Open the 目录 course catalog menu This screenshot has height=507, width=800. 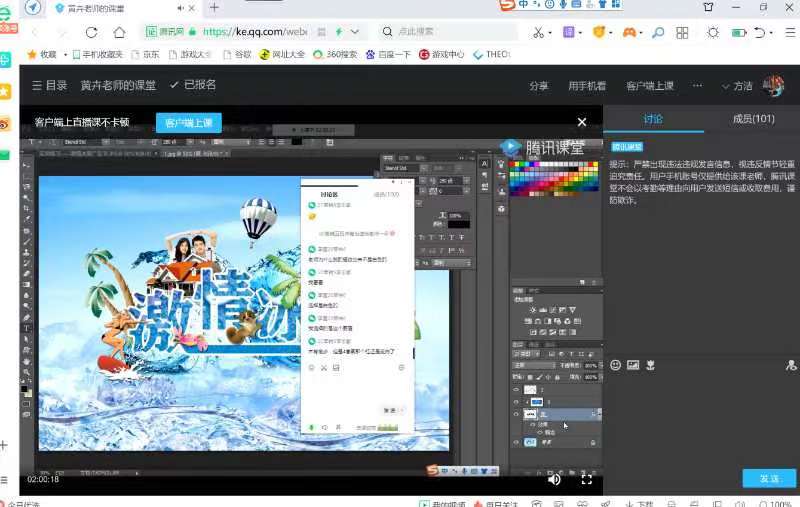point(50,85)
